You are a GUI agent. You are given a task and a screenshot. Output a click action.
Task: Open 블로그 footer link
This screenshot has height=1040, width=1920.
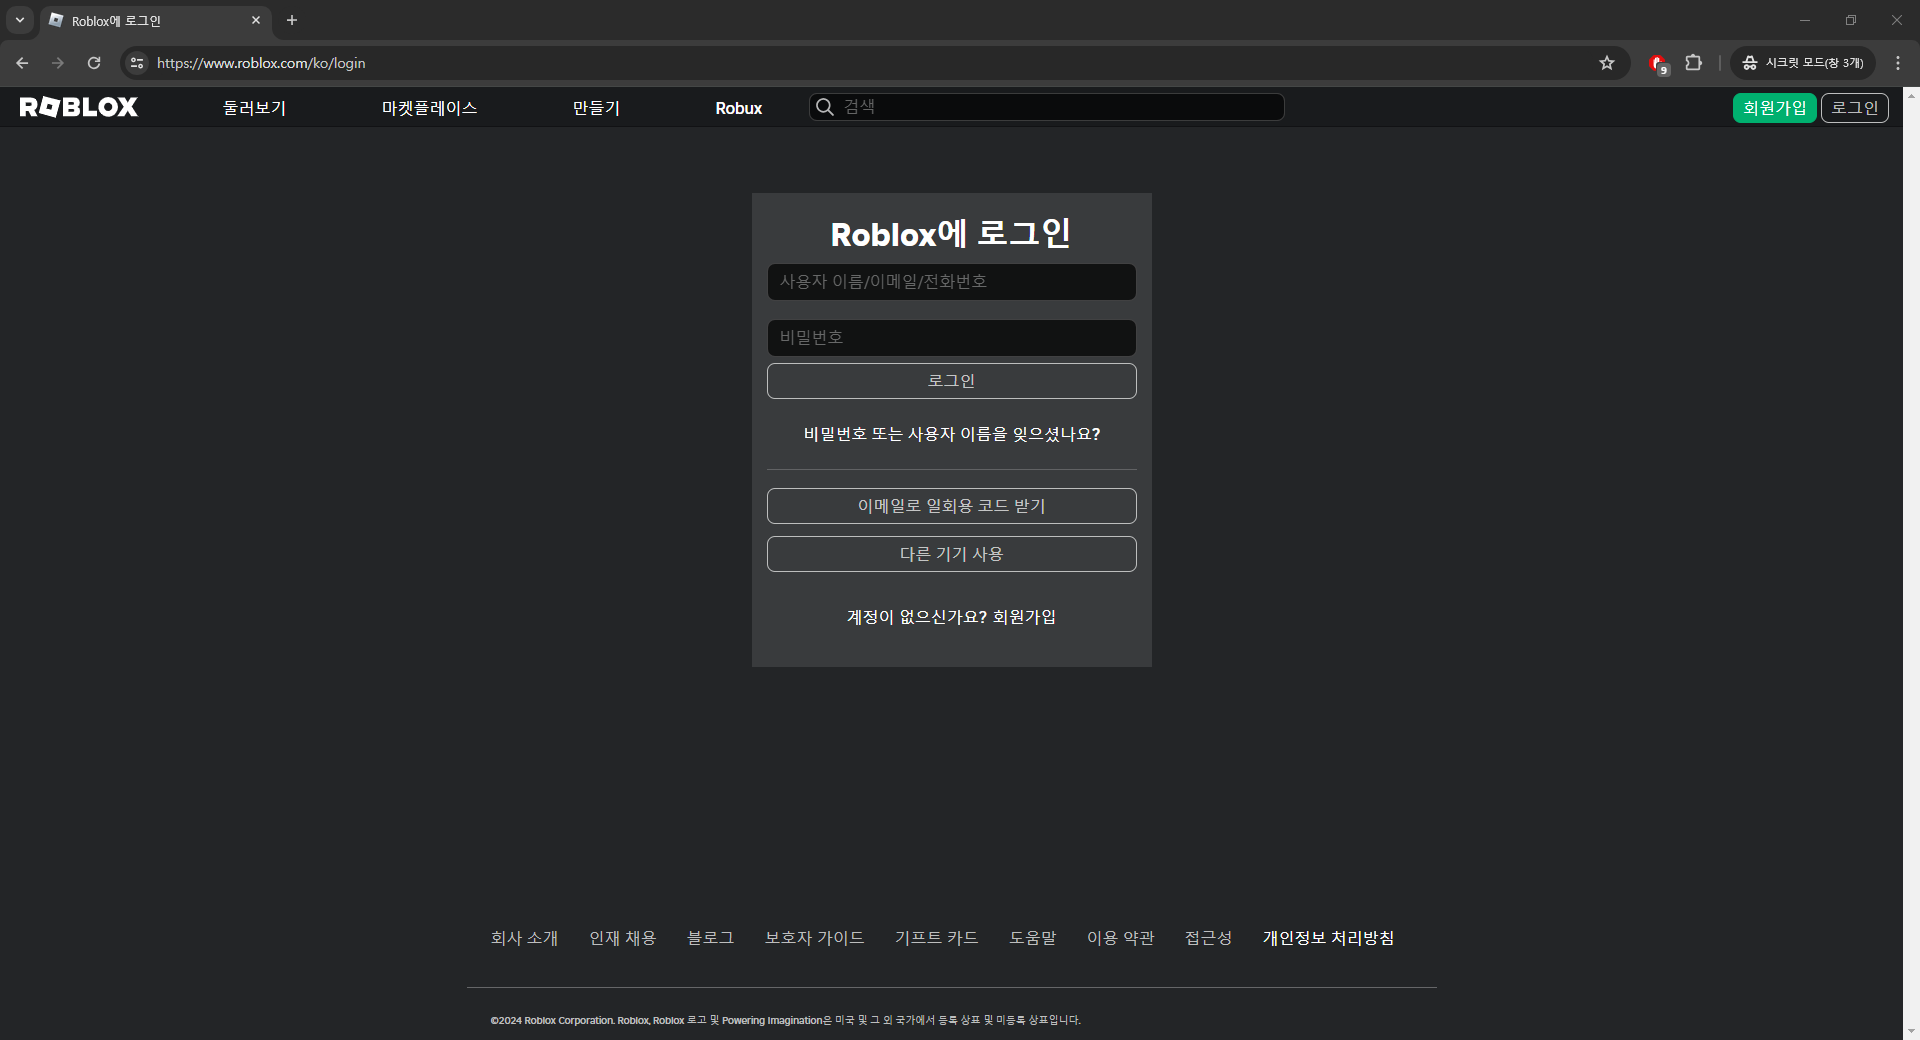click(x=711, y=938)
